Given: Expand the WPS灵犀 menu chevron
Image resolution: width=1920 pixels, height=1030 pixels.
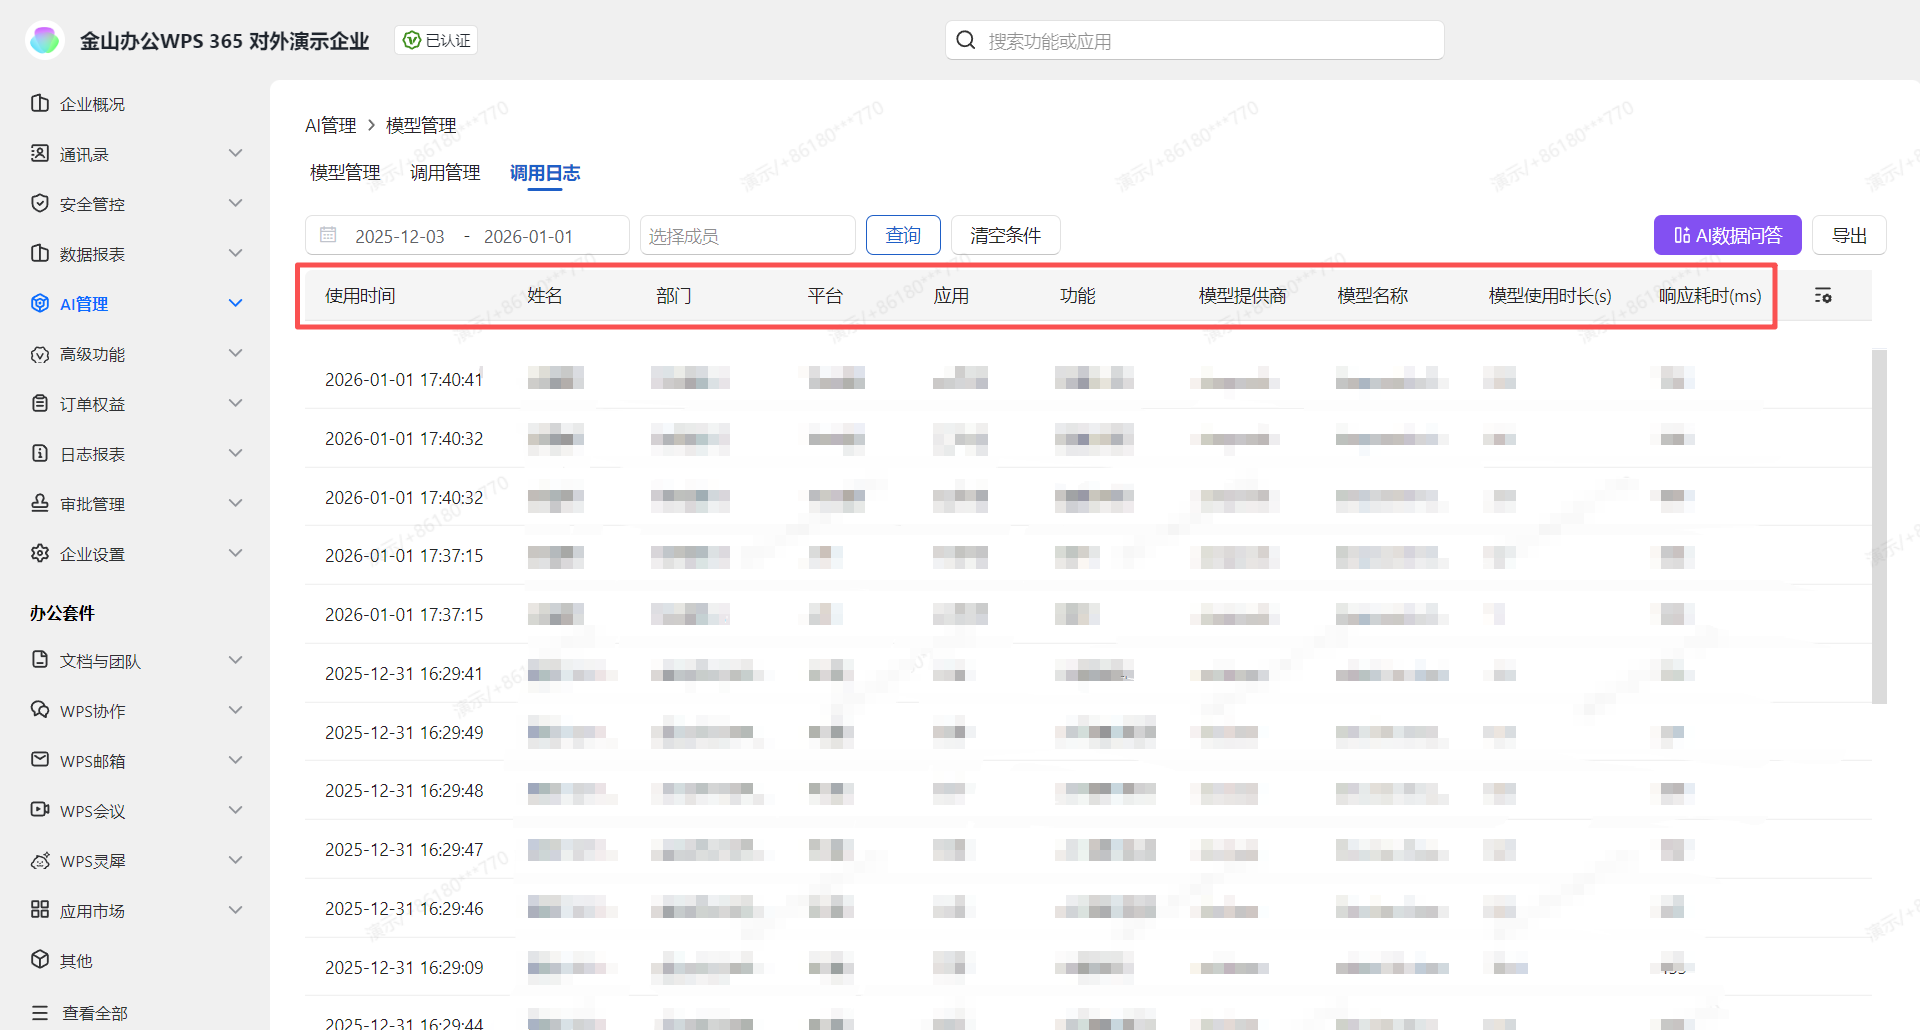Looking at the screenshot, I should pyautogui.click(x=236, y=860).
